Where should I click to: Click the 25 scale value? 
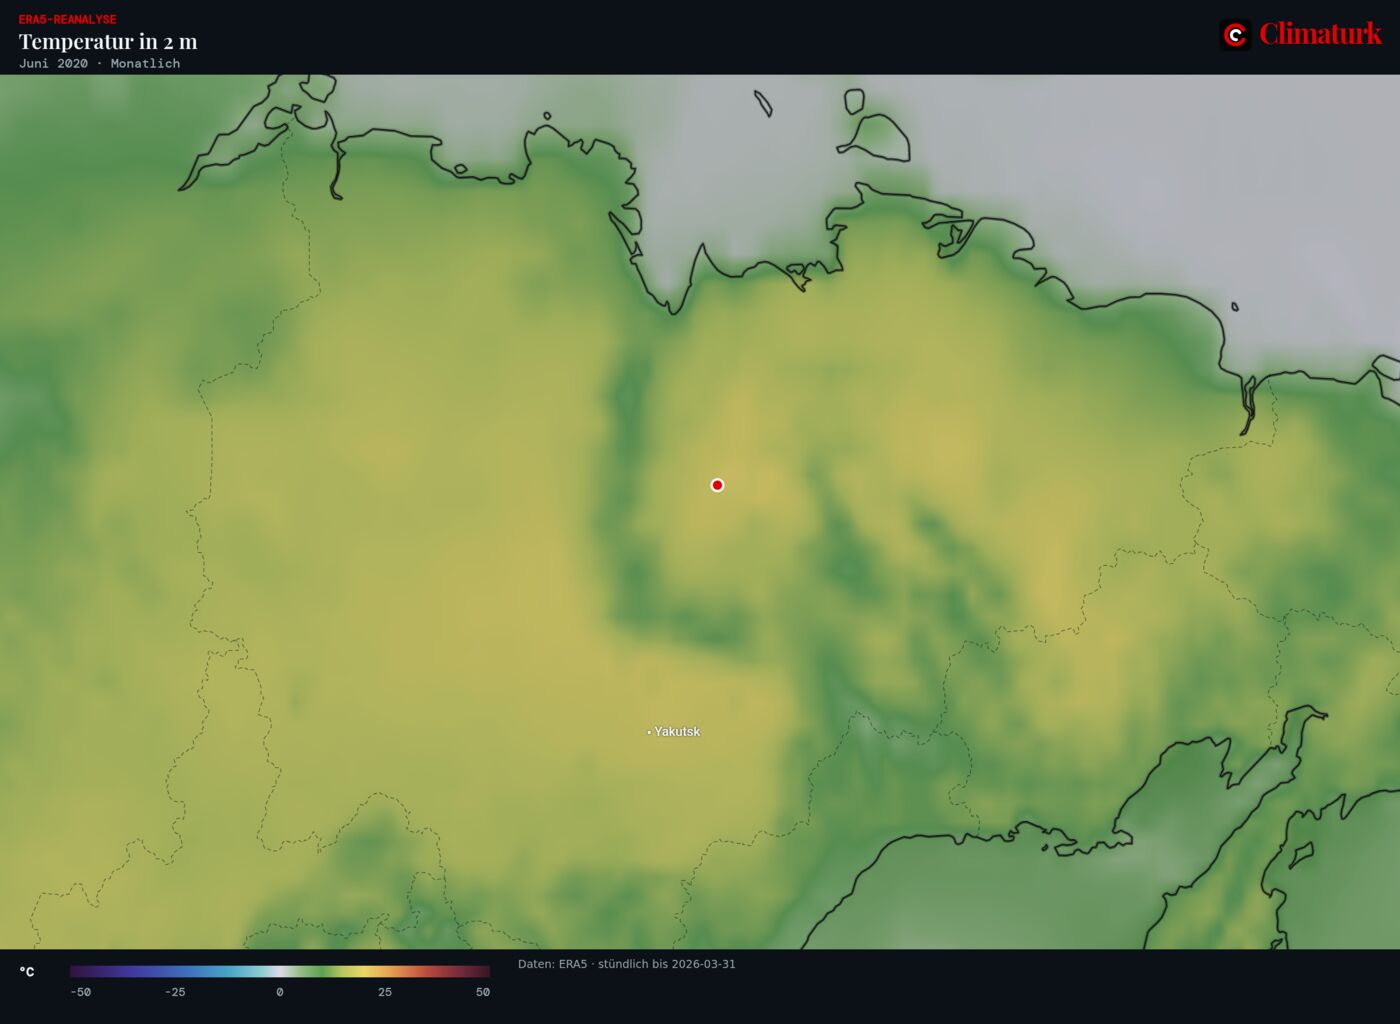(385, 992)
